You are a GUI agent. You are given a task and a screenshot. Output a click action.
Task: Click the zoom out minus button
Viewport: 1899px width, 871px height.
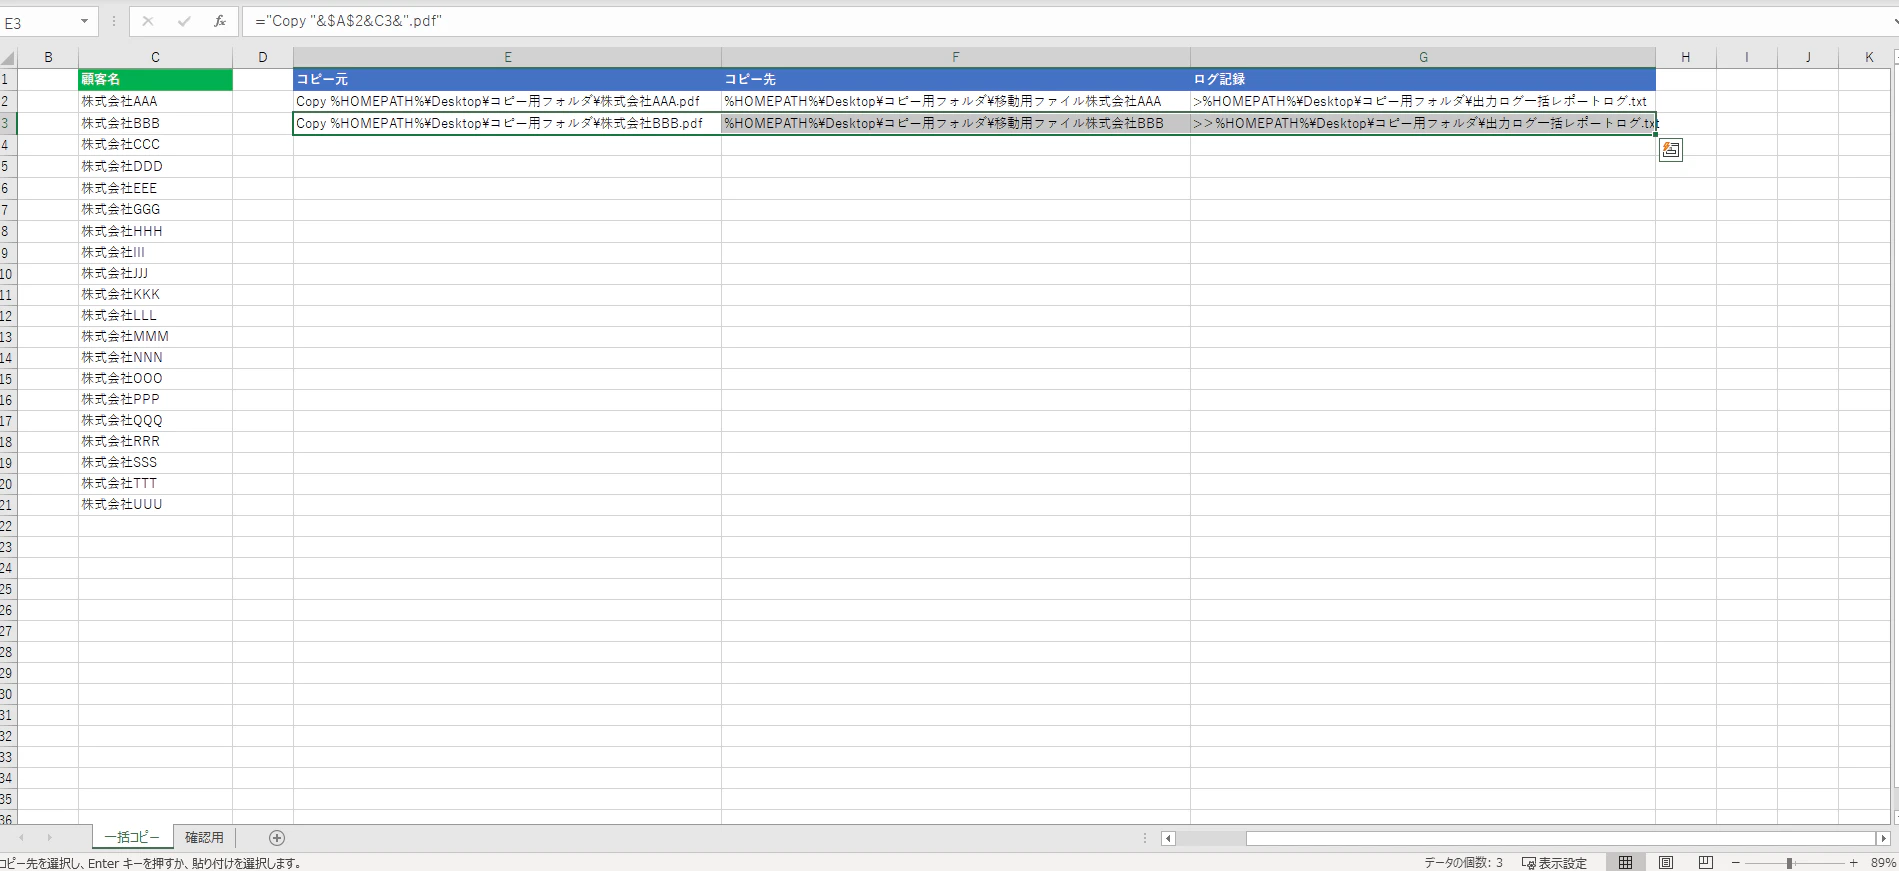[1736, 862]
